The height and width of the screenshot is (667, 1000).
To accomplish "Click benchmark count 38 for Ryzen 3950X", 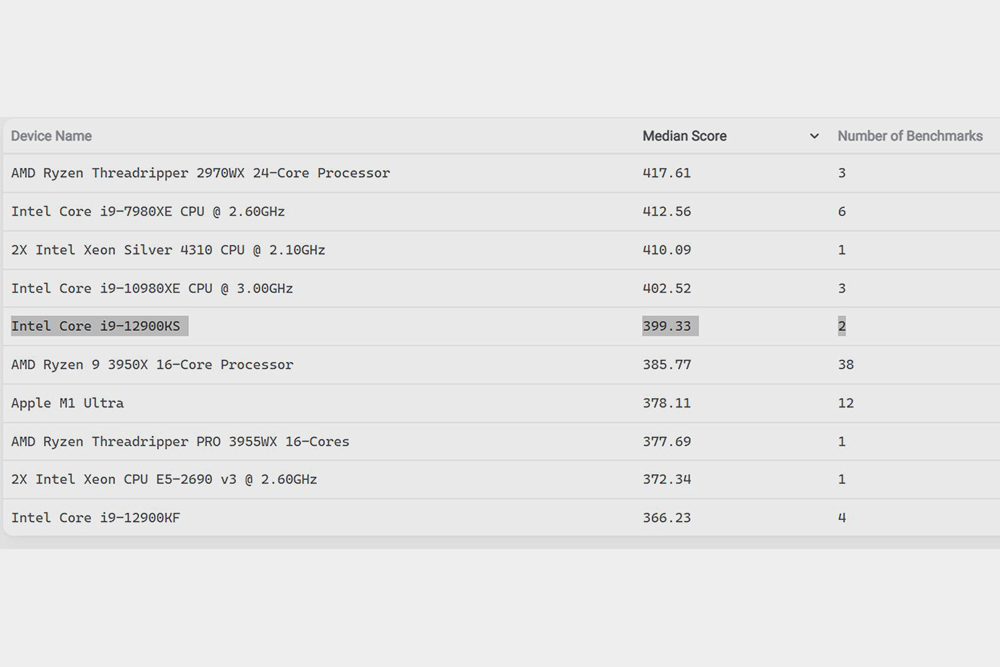I will (846, 364).
